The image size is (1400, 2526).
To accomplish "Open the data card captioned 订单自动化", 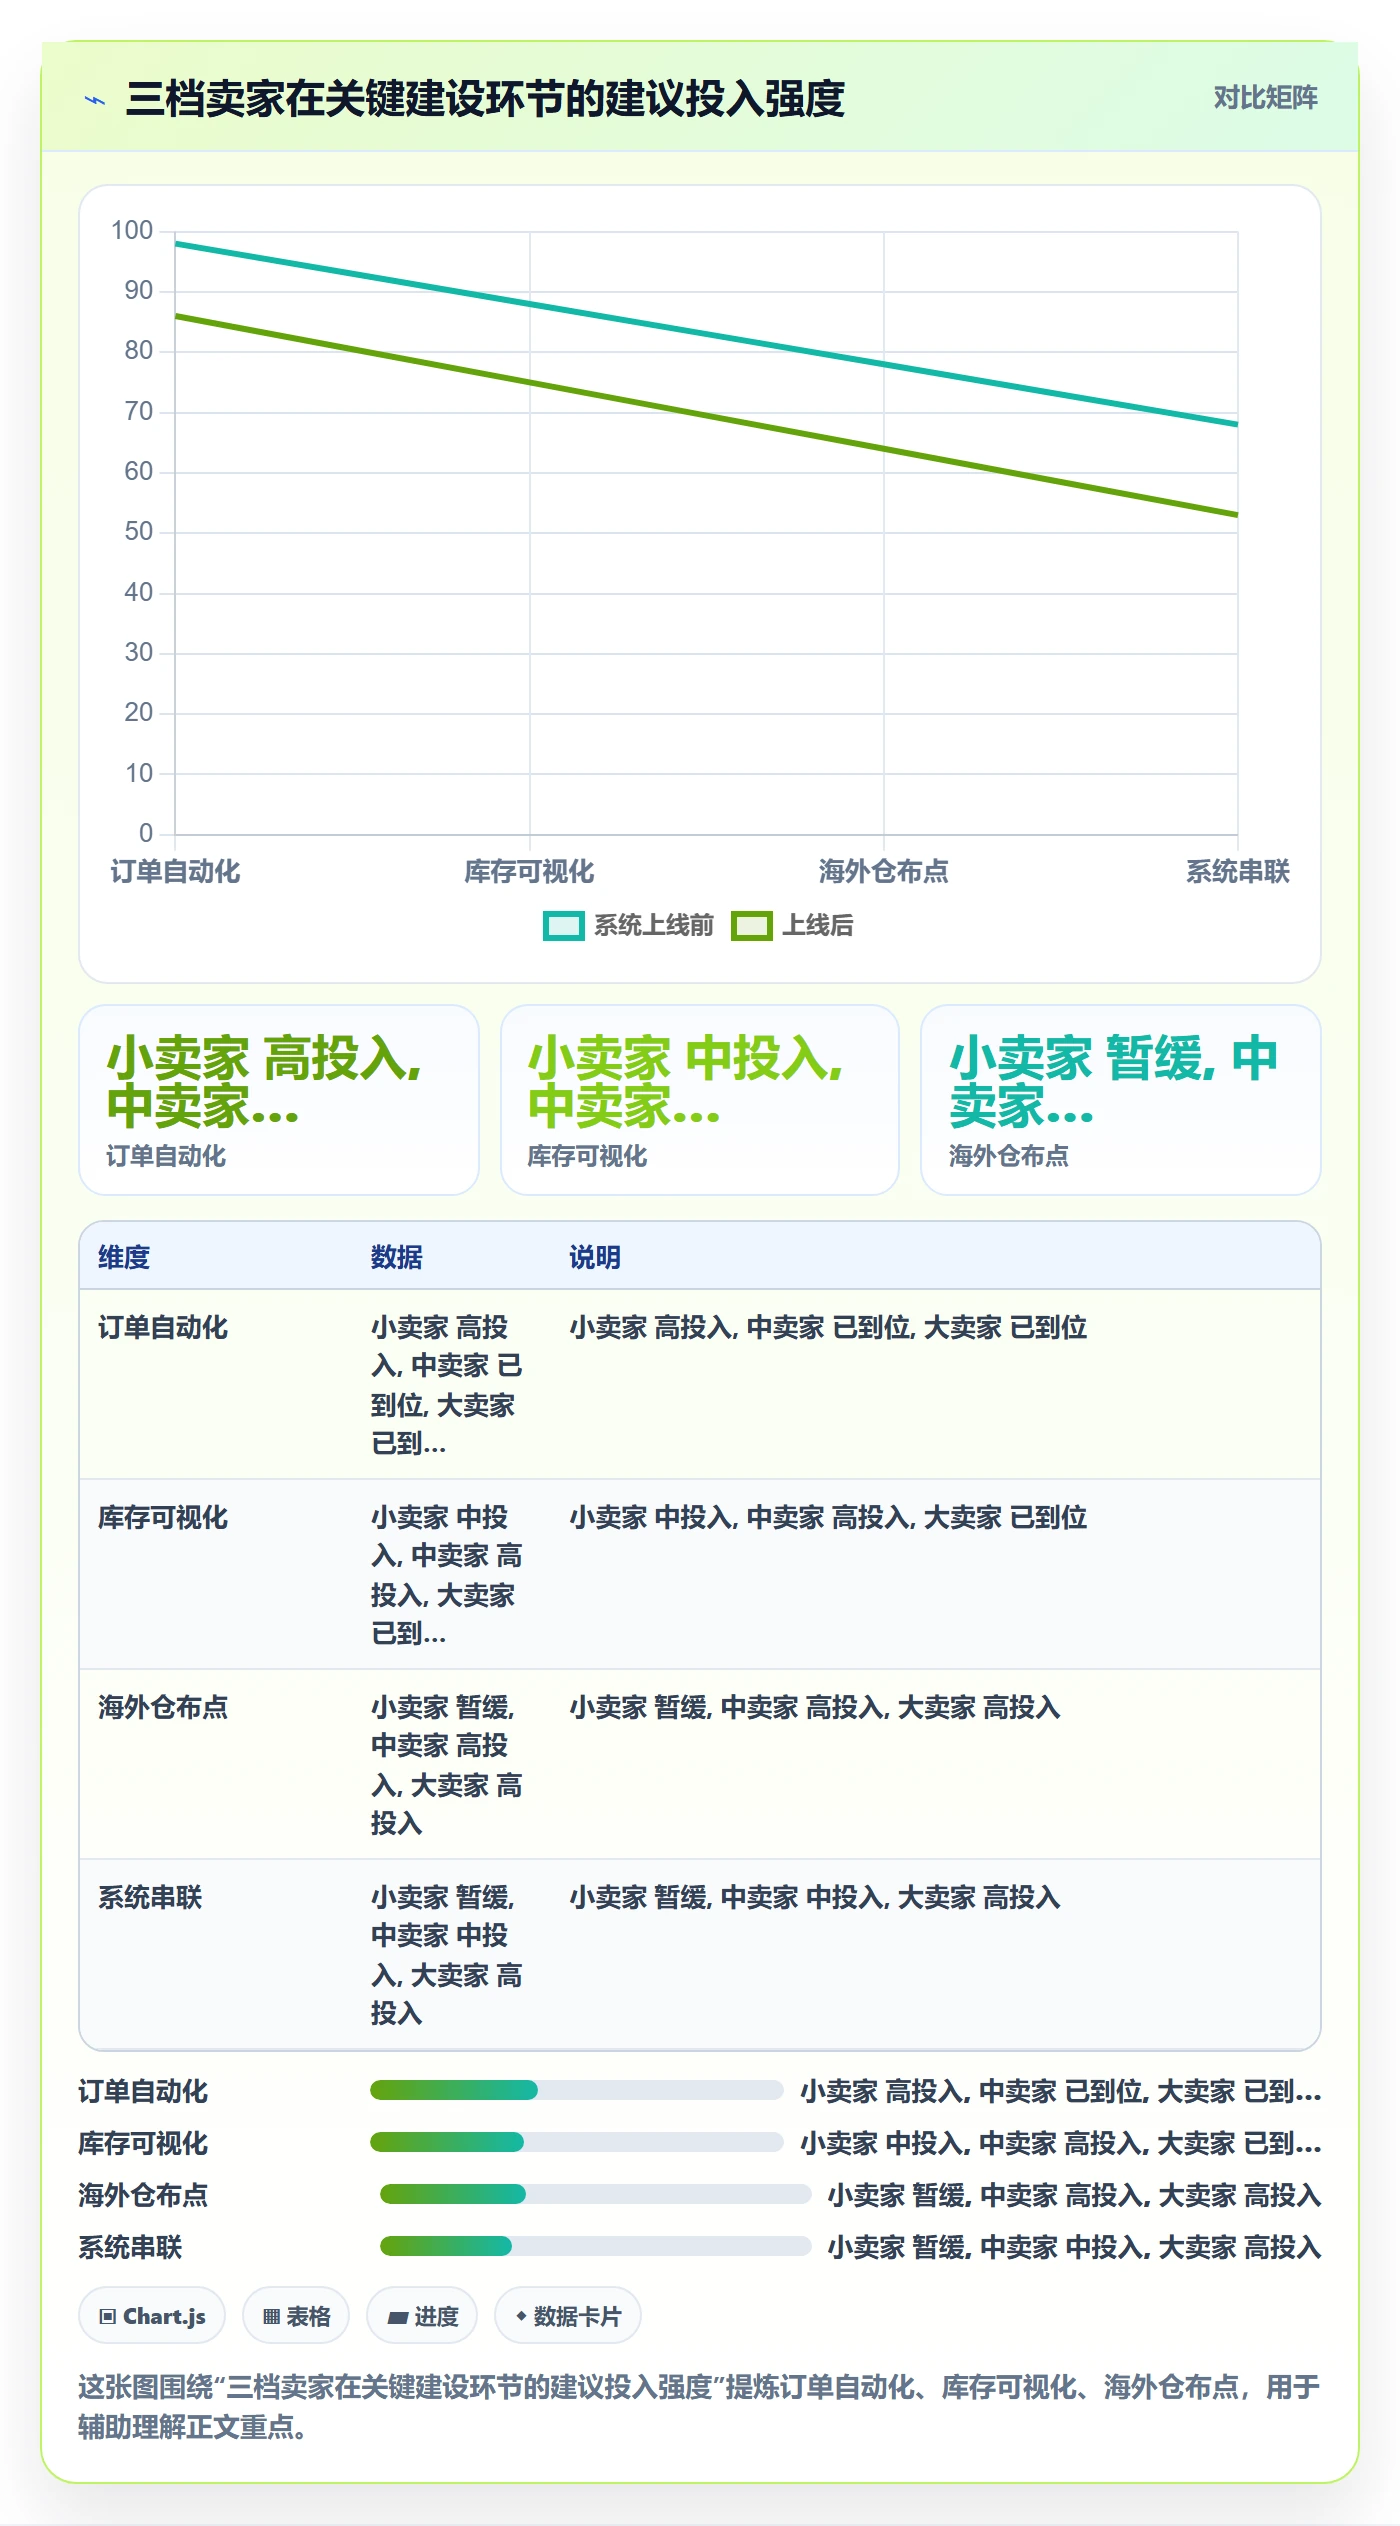I will click(x=279, y=1100).
